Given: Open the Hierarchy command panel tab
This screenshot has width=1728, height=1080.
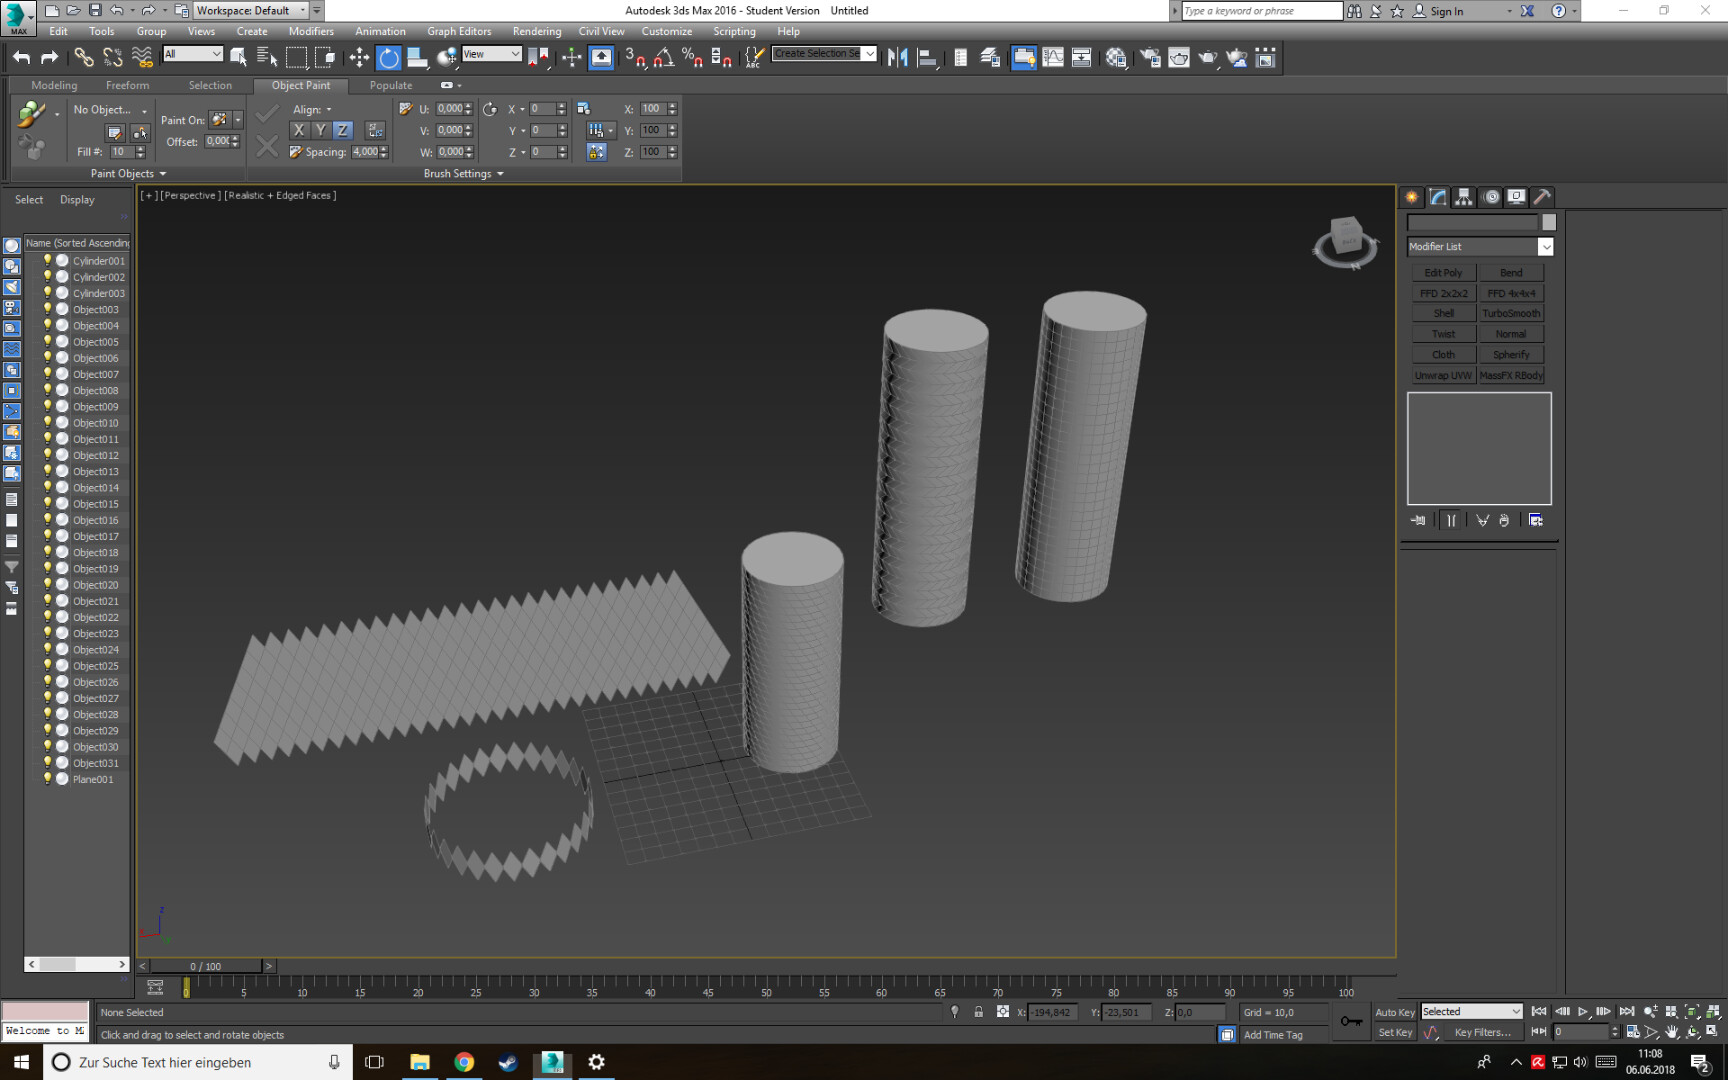Looking at the screenshot, I should tap(1464, 197).
